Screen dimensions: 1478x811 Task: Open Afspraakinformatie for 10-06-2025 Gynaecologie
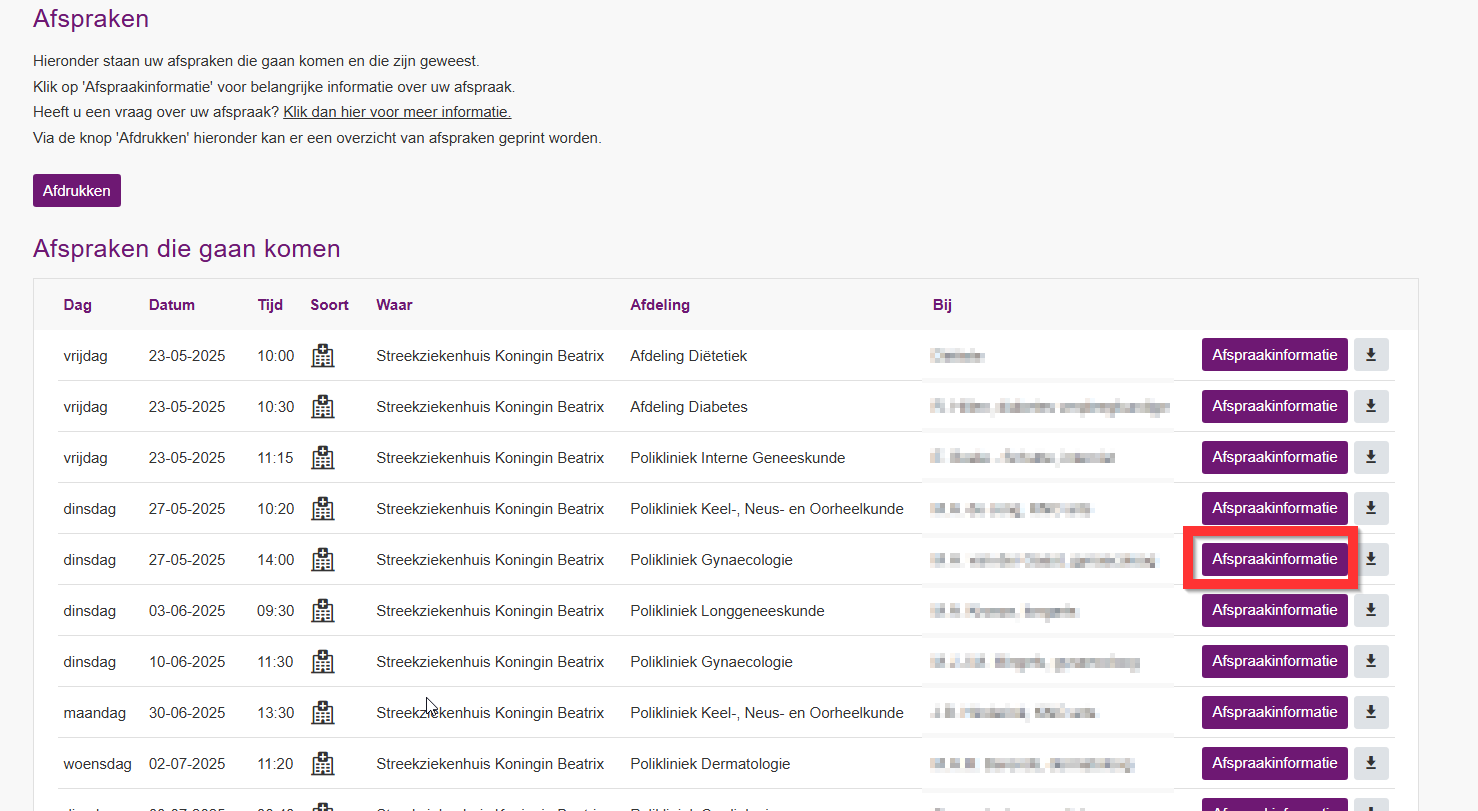(x=1275, y=661)
